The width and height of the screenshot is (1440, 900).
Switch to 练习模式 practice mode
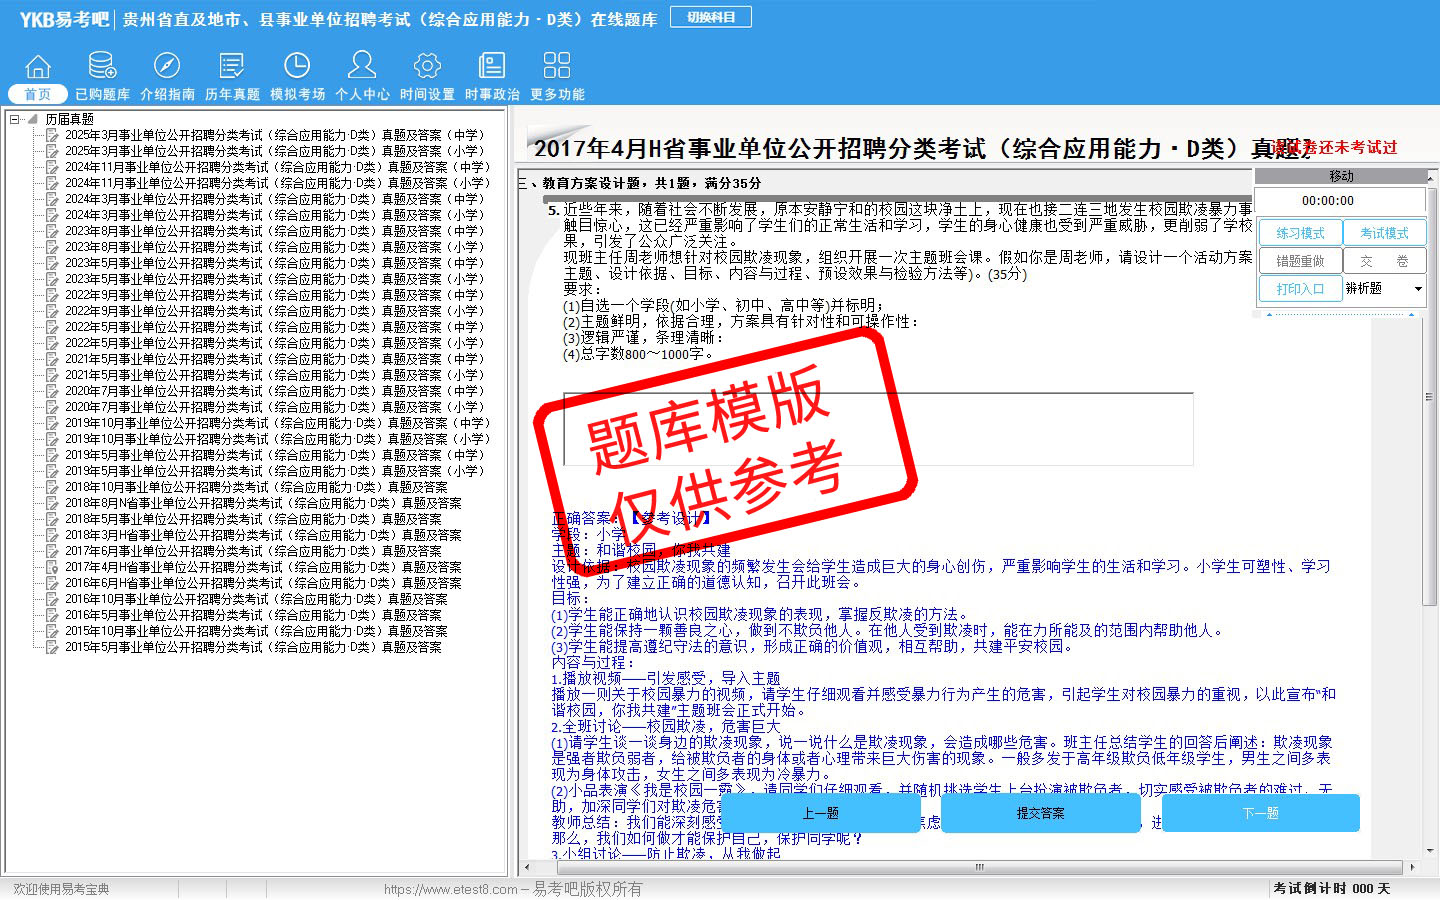(x=1300, y=233)
